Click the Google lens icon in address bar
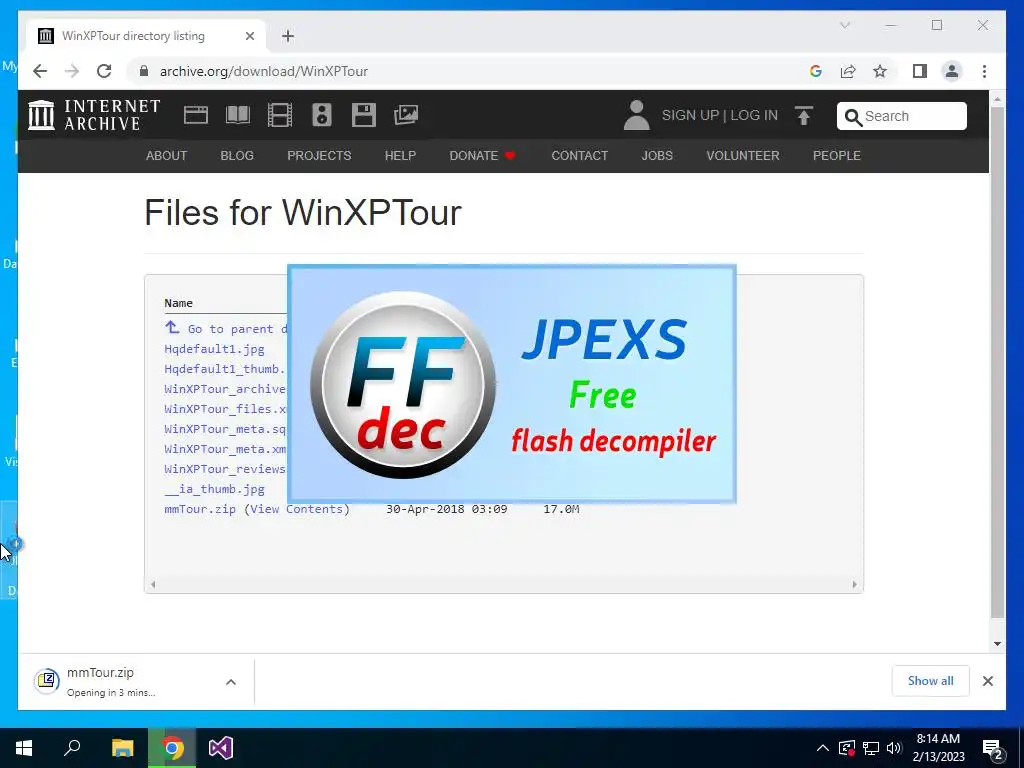This screenshot has height=768, width=1024. point(816,71)
